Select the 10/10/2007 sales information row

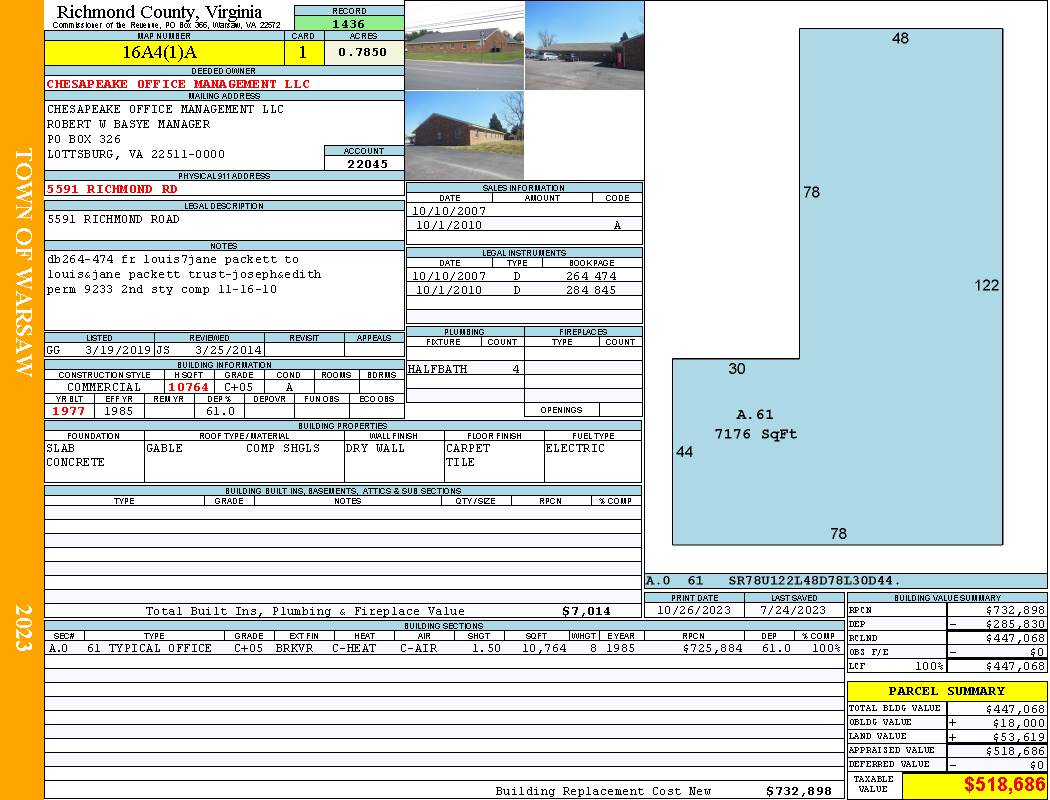(524, 211)
